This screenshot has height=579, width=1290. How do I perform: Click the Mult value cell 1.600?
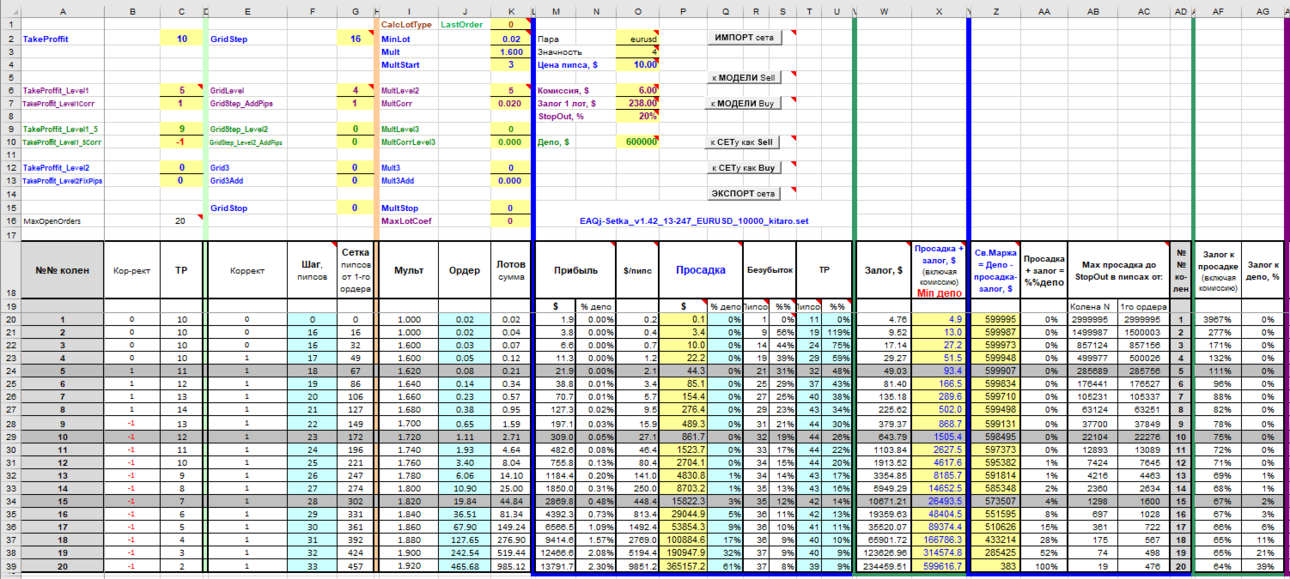(511, 51)
